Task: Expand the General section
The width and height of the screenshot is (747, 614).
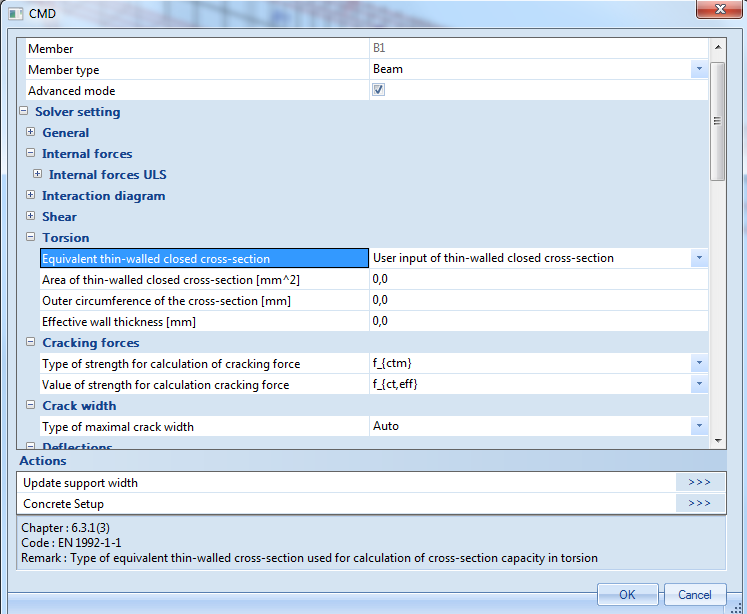Action: (x=30, y=132)
